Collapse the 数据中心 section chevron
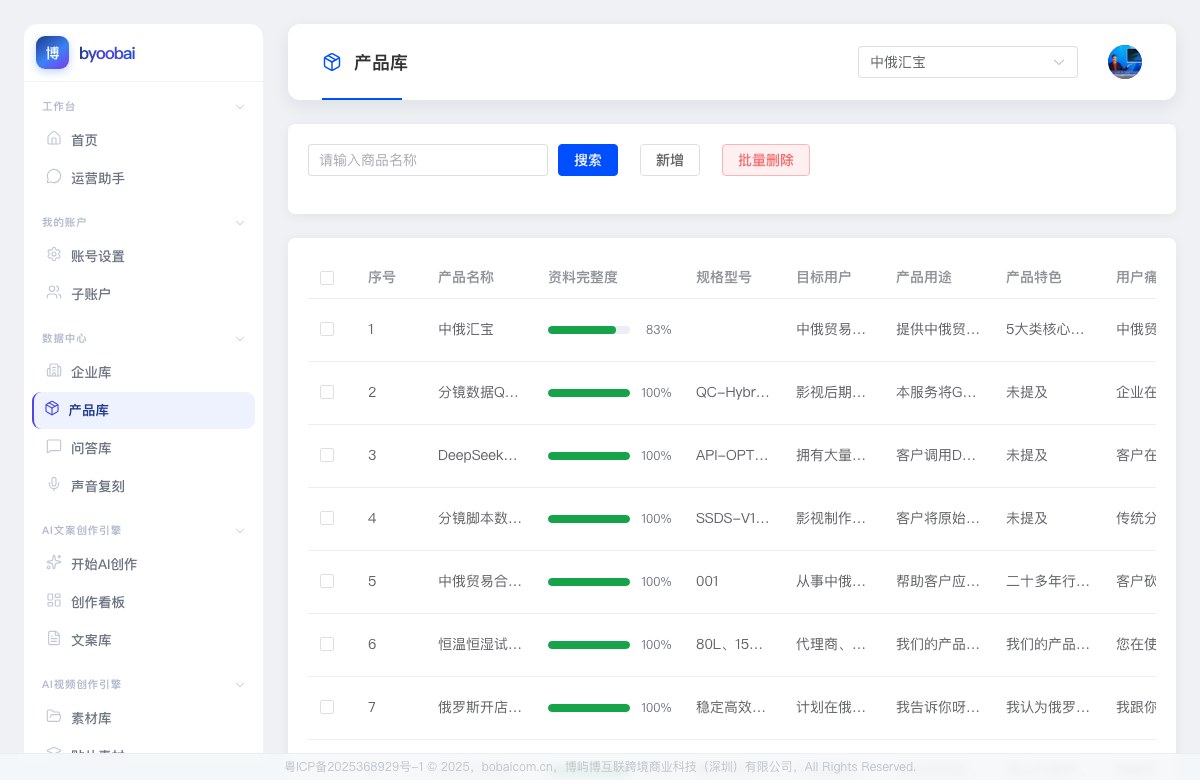 click(239, 338)
